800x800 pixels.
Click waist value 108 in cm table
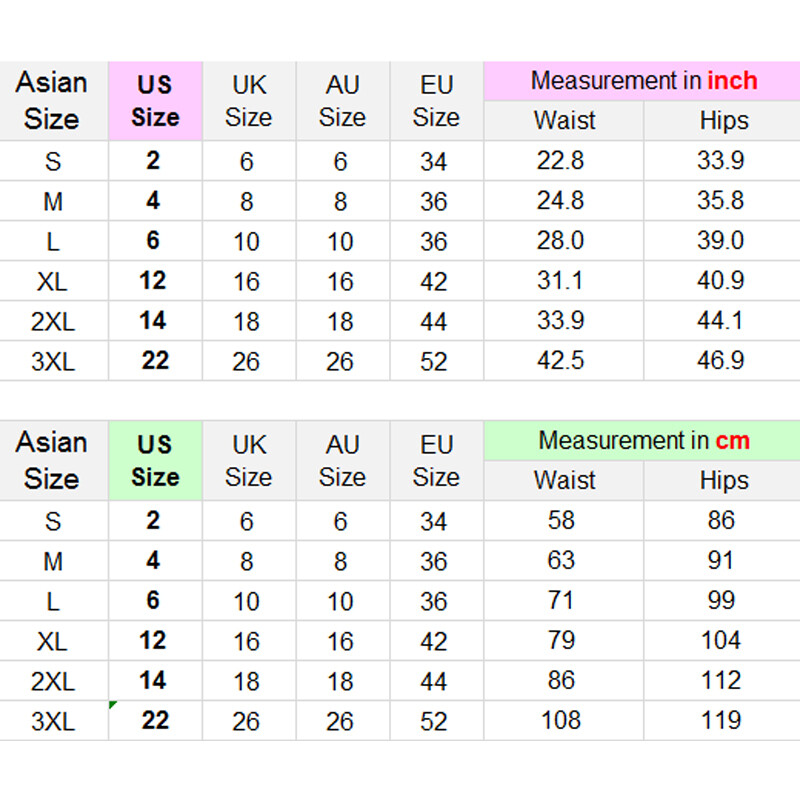[561, 720]
